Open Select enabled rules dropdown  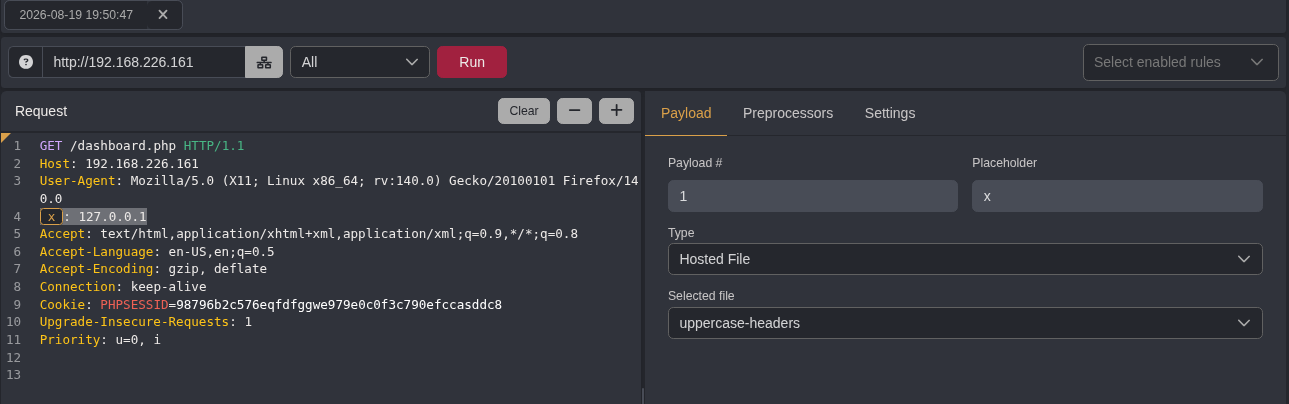tap(1181, 62)
